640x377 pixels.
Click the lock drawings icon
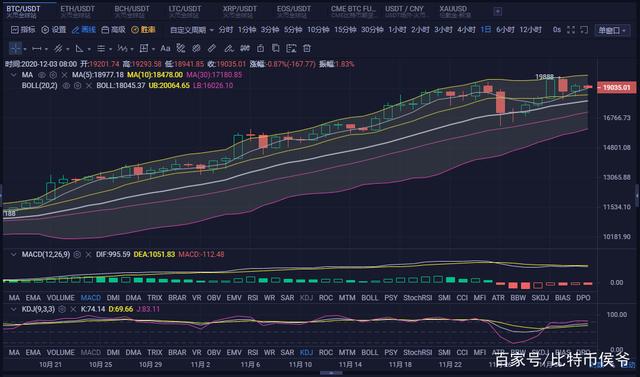point(260,49)
